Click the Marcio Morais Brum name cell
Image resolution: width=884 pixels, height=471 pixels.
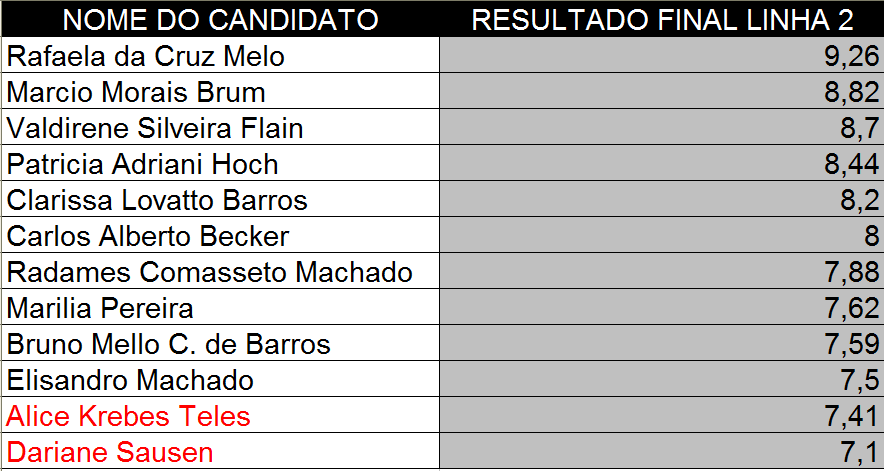coord(220,92)
